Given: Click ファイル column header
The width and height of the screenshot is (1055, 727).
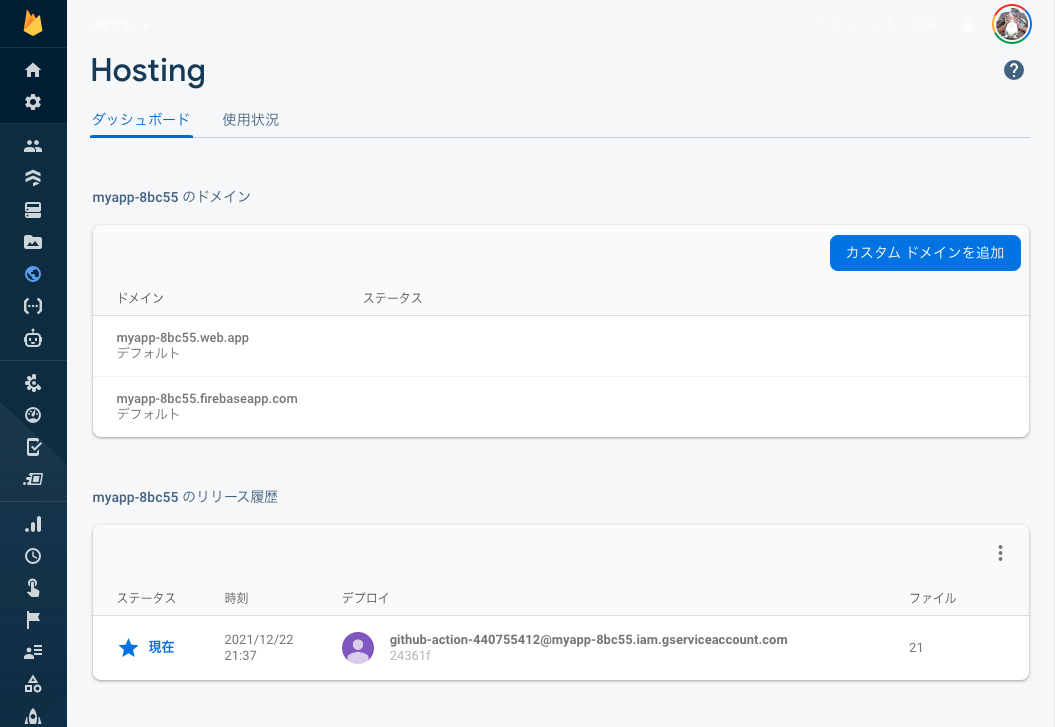Looking at the screenshot, I should click(x=933, y=598).
